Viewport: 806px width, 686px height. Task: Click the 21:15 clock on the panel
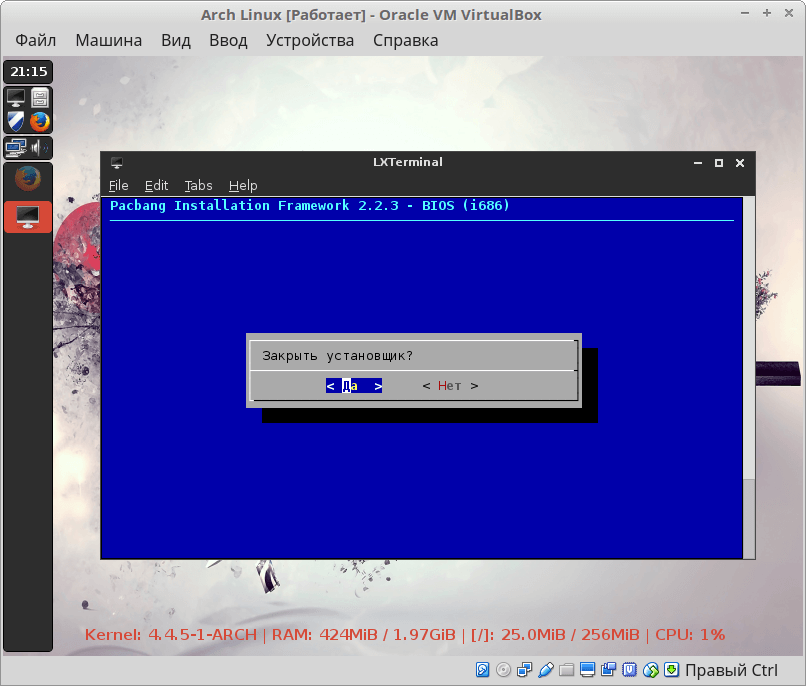(x=29, y=72)
